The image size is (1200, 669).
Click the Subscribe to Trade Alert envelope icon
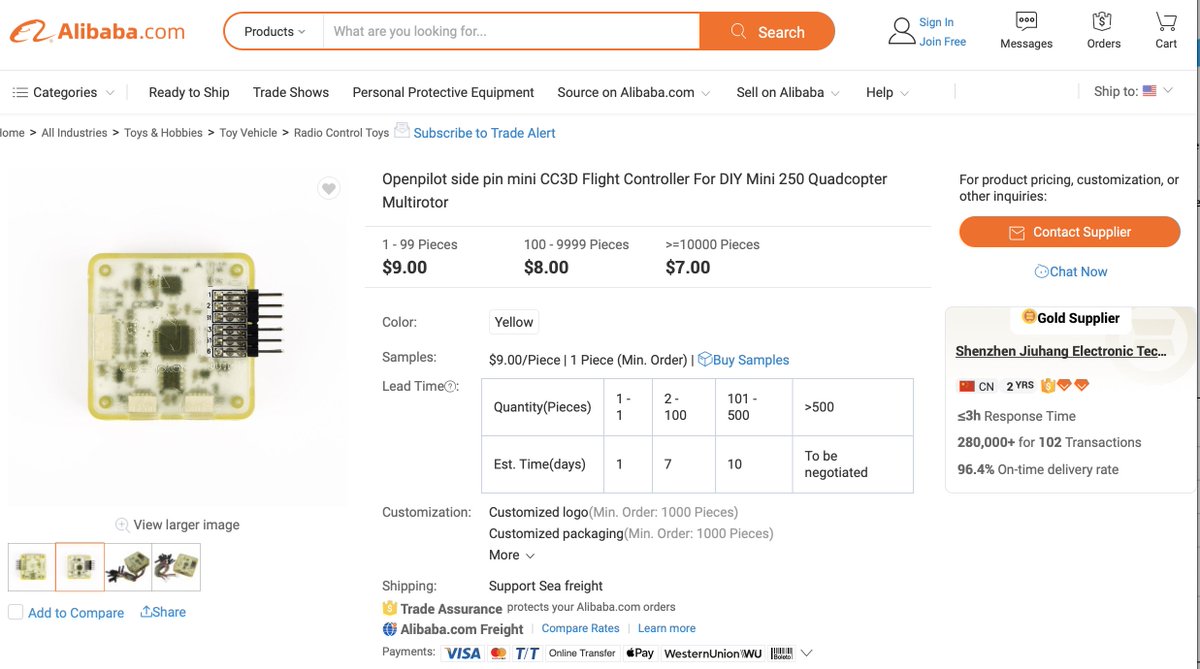click(402, 130)
